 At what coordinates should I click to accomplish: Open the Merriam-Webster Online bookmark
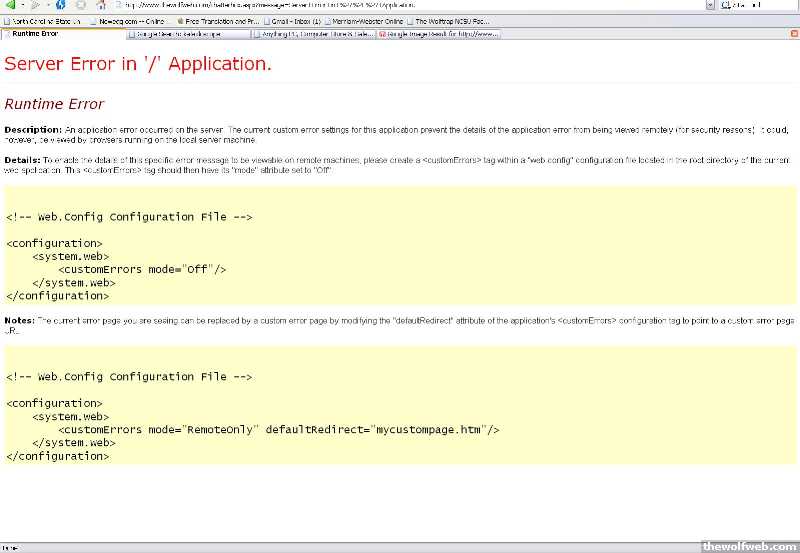coord(367,20)
